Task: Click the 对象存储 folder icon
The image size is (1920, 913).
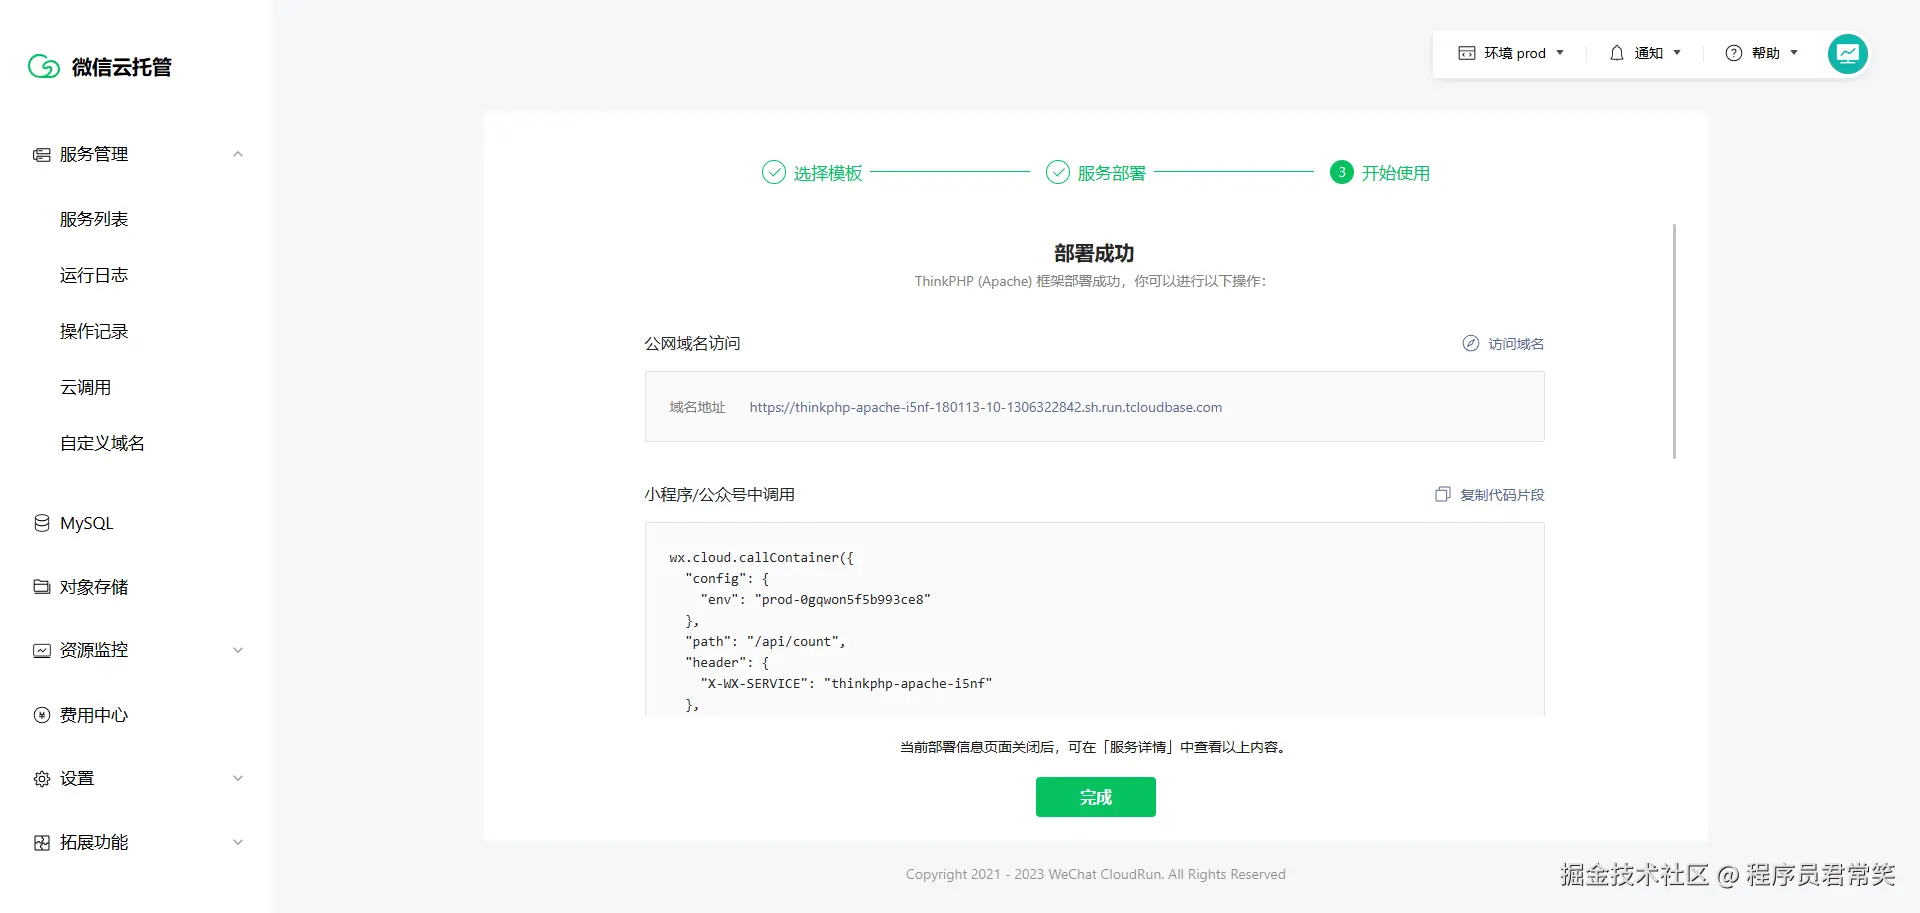Action: click(42, 587)
